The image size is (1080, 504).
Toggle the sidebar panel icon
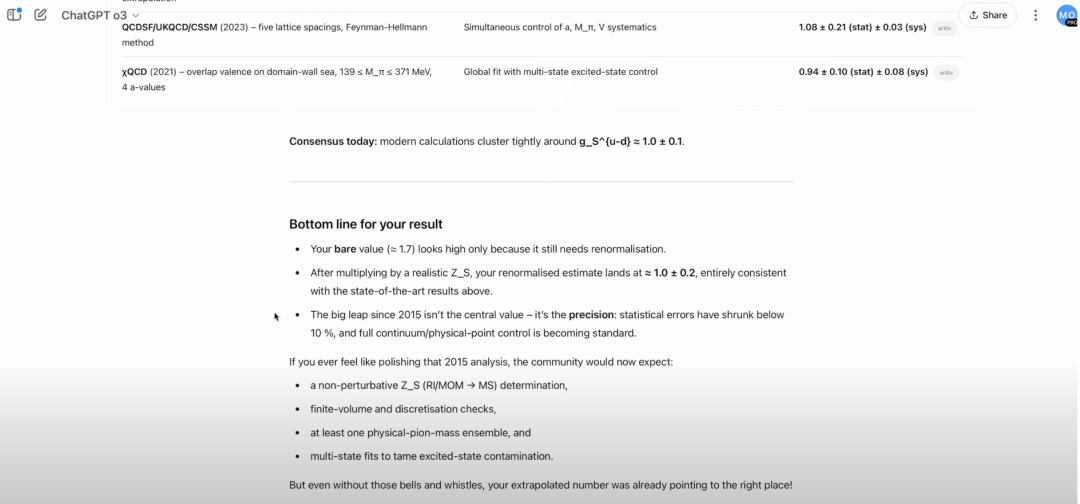(14, 15)
